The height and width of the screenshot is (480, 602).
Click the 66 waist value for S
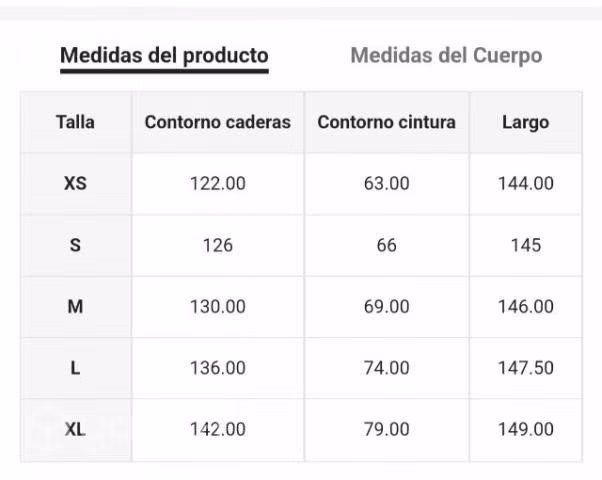tap(387, 245)
